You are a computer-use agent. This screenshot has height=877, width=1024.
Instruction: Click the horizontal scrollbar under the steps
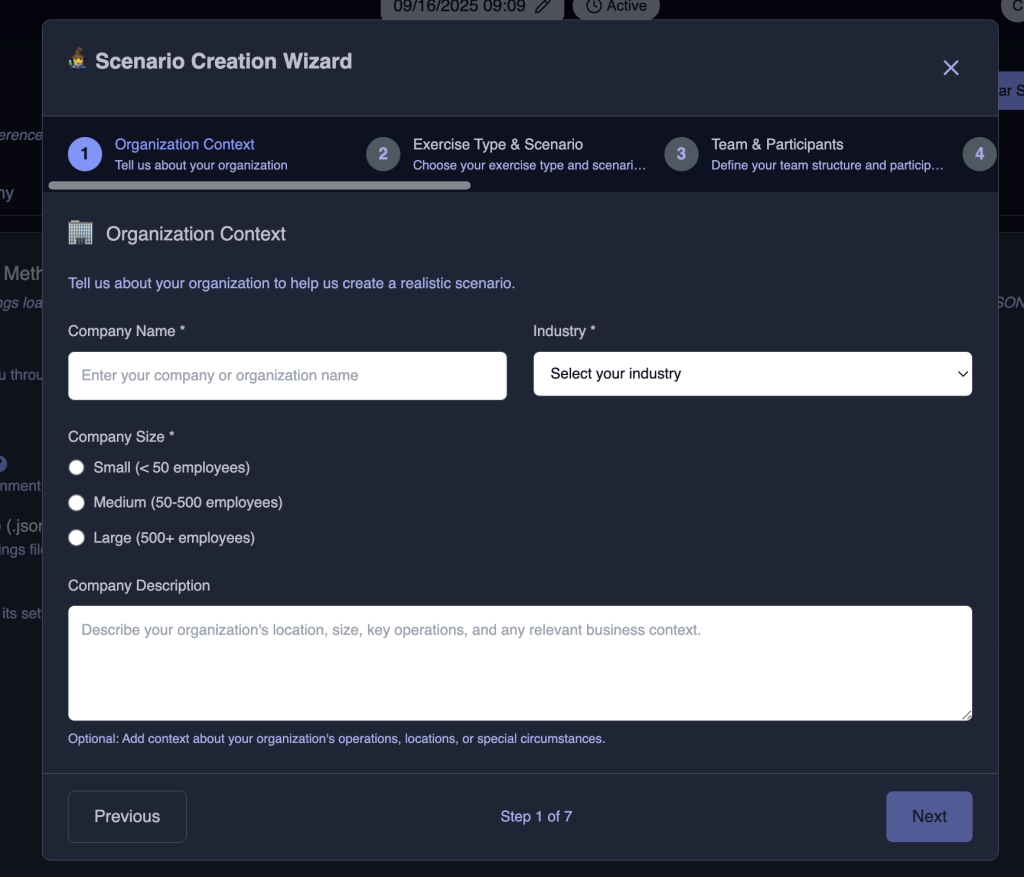point(259,185)
